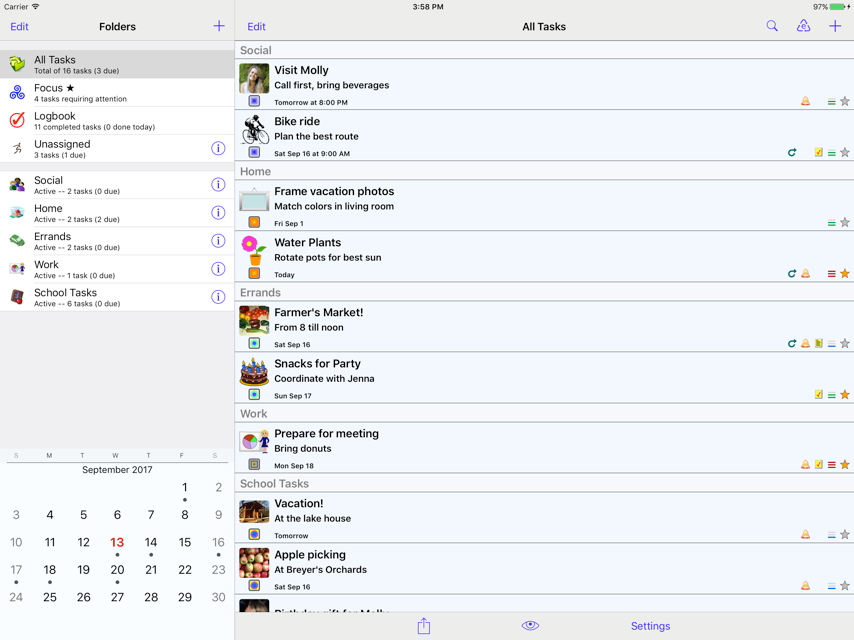Open info for the Home folder

(x=218, y=212)
